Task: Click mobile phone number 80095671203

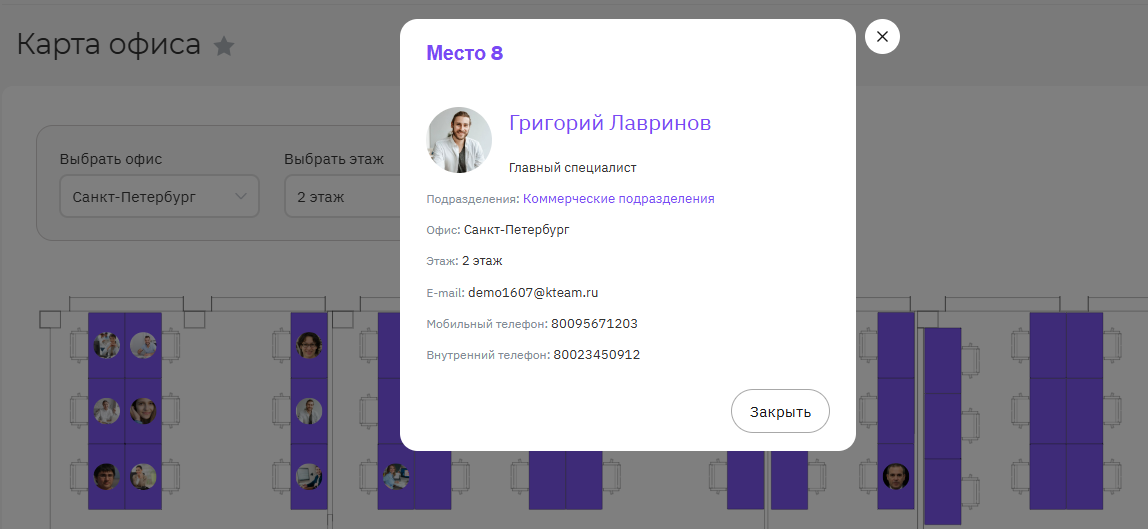Action: 594,323
